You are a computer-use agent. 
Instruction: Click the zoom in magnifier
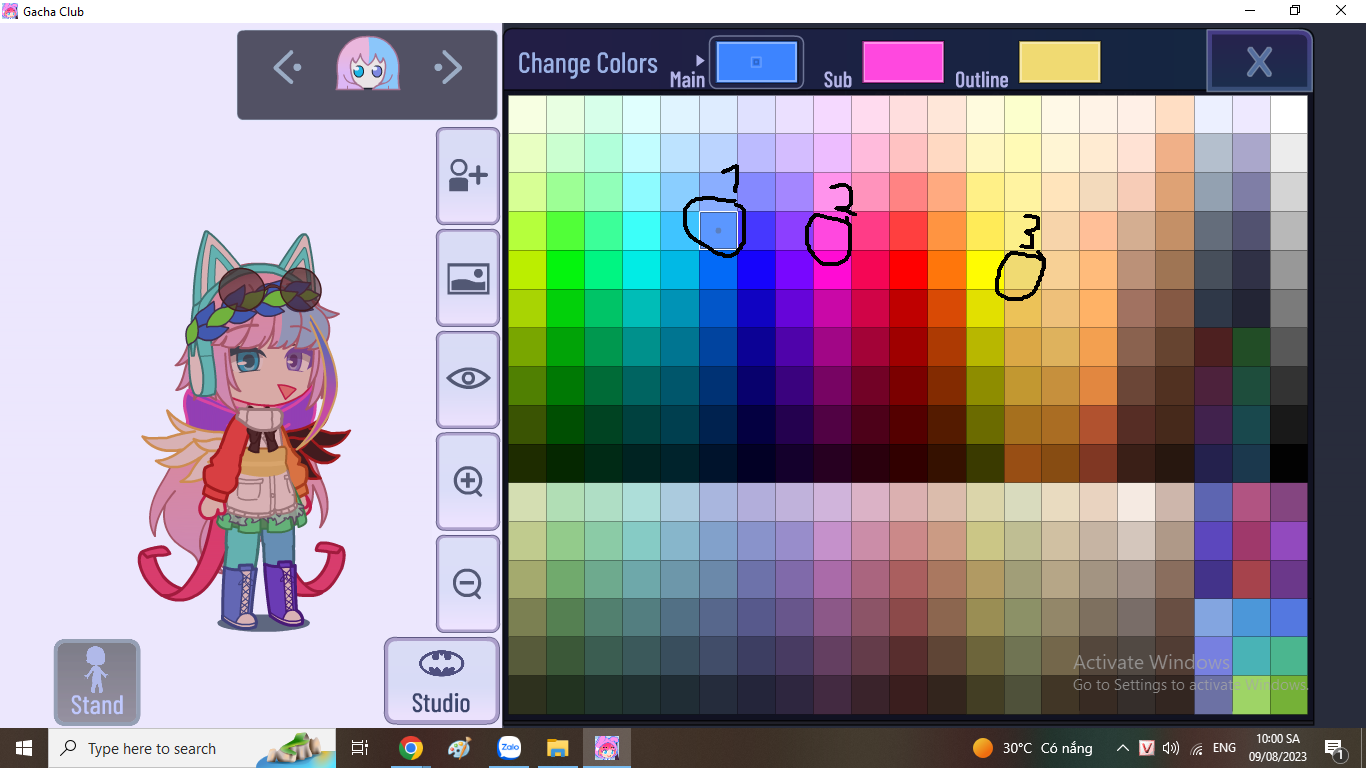[467, 481]
